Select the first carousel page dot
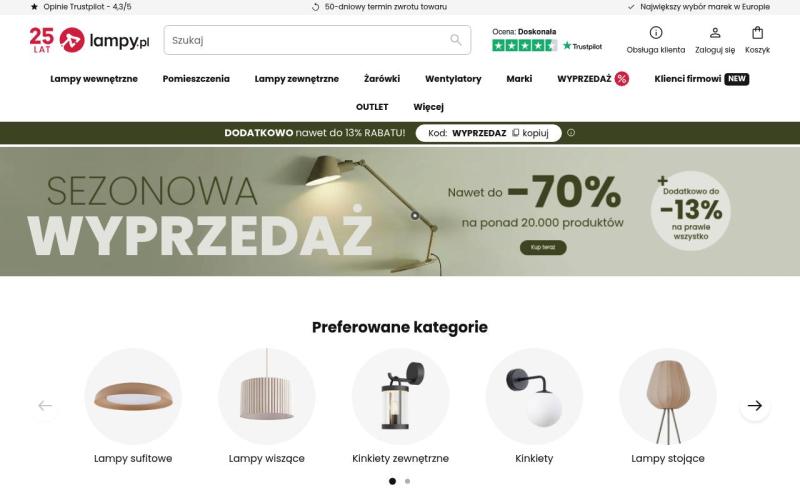The width and height of the screenshot is (800, 500). [x=392, y=481]
